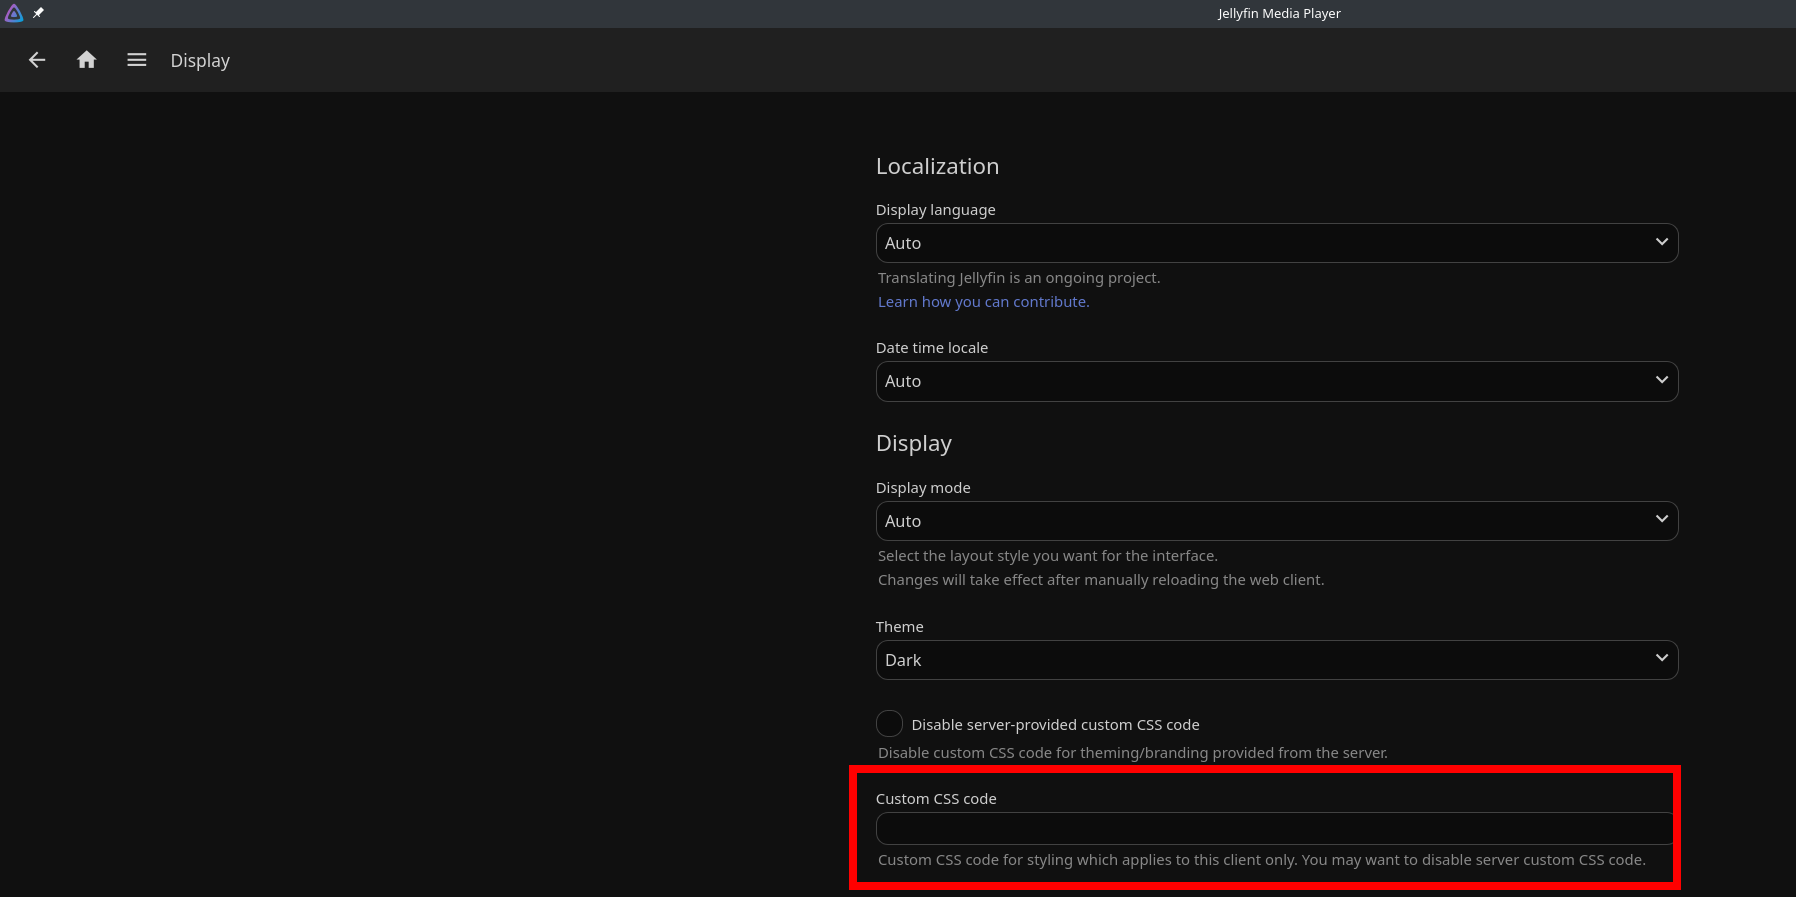Click the Jellyfin Media Player window title
Image resolution: width=1796 pixels, height=897 pixels.
[1278, 13]
